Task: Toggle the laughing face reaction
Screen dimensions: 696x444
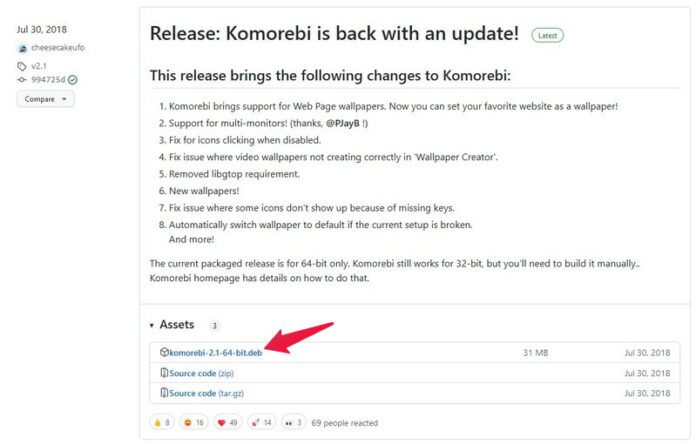Action: [194, 423]
